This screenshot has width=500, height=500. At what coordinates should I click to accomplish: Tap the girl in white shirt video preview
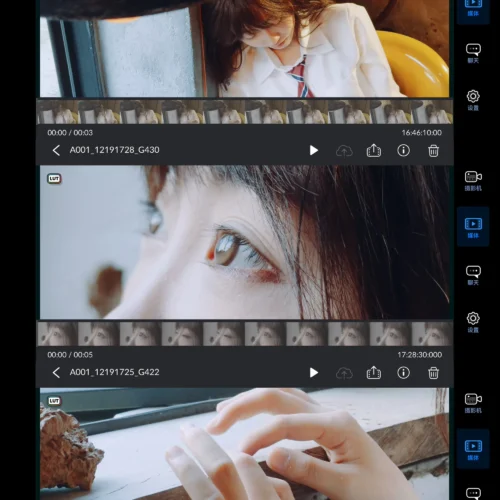point(245,48)
